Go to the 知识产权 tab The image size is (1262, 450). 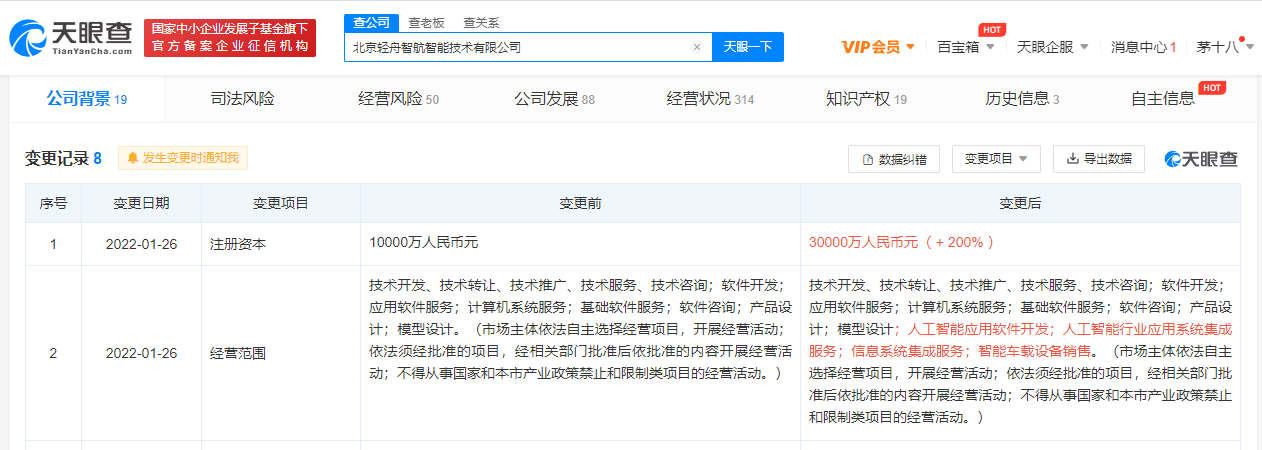[x=866, y=99]
